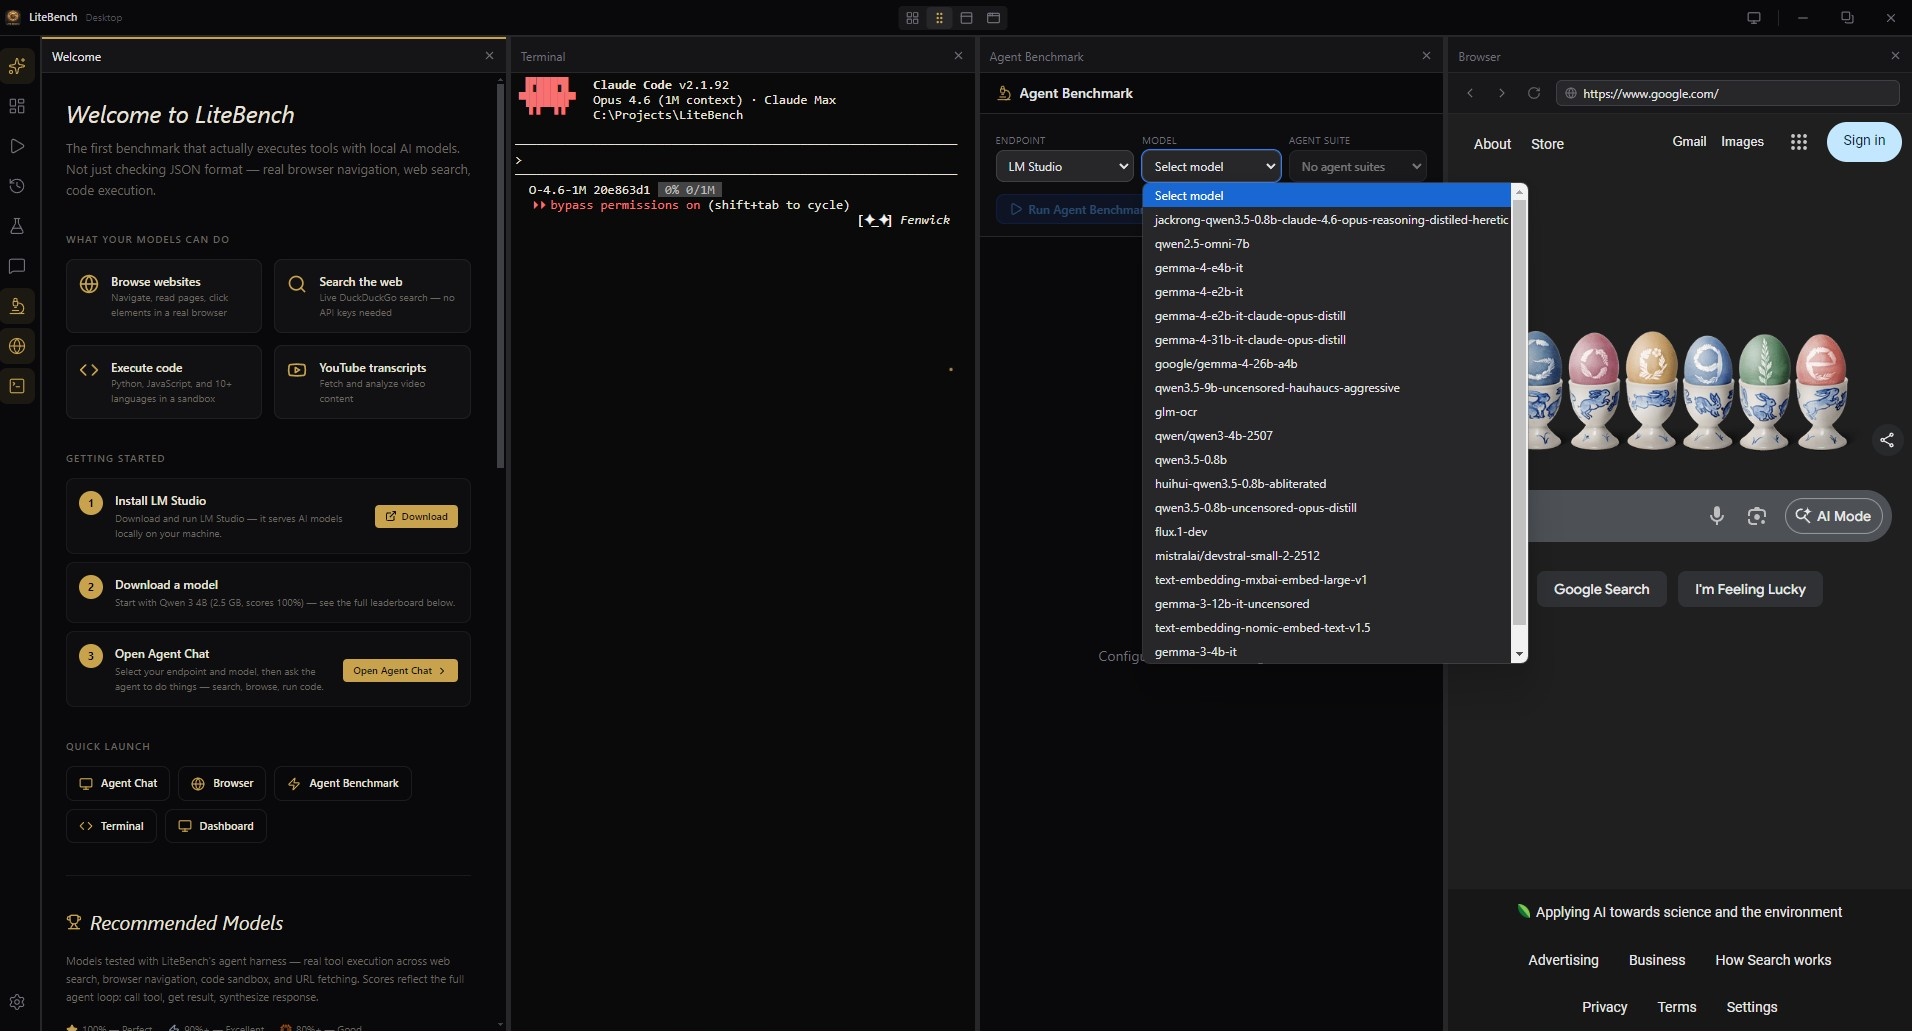Image resolution: width=1912 pixels, height=1031 pixels.
Task: Open the globe Browser icon in the sidebar
Action: 17,346
